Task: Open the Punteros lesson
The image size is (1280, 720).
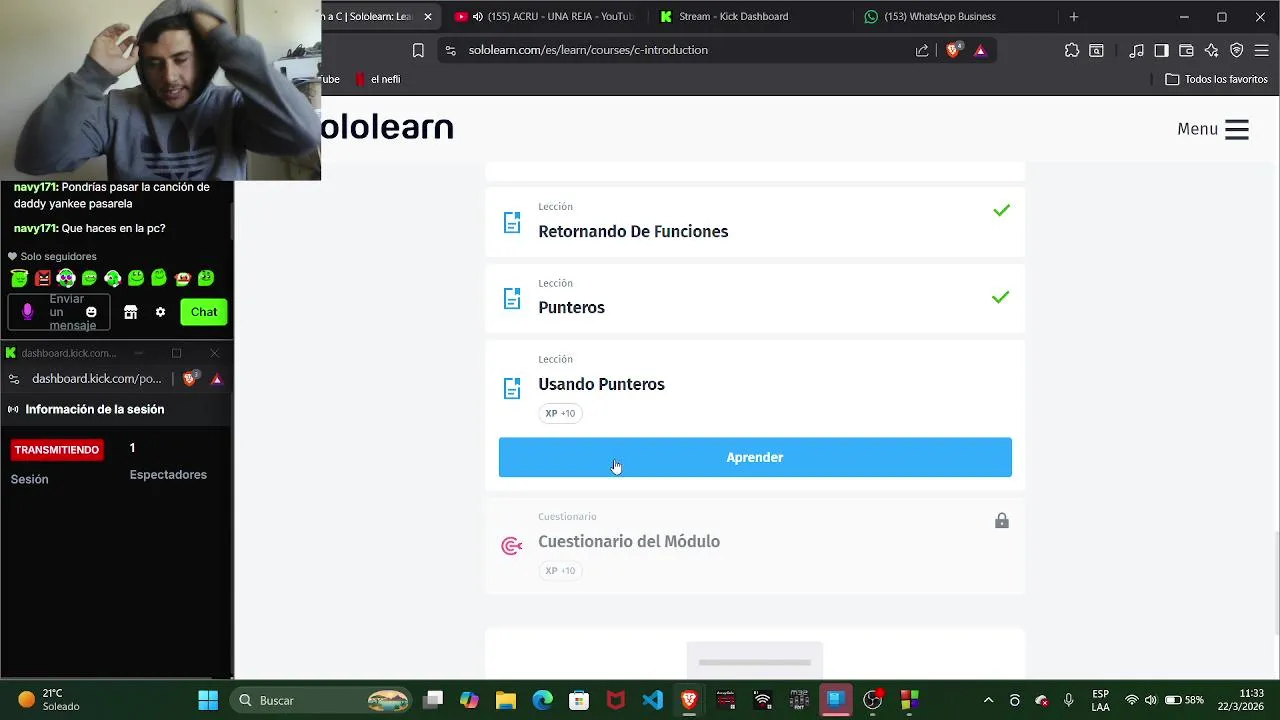Action: [x=755, y=298]
